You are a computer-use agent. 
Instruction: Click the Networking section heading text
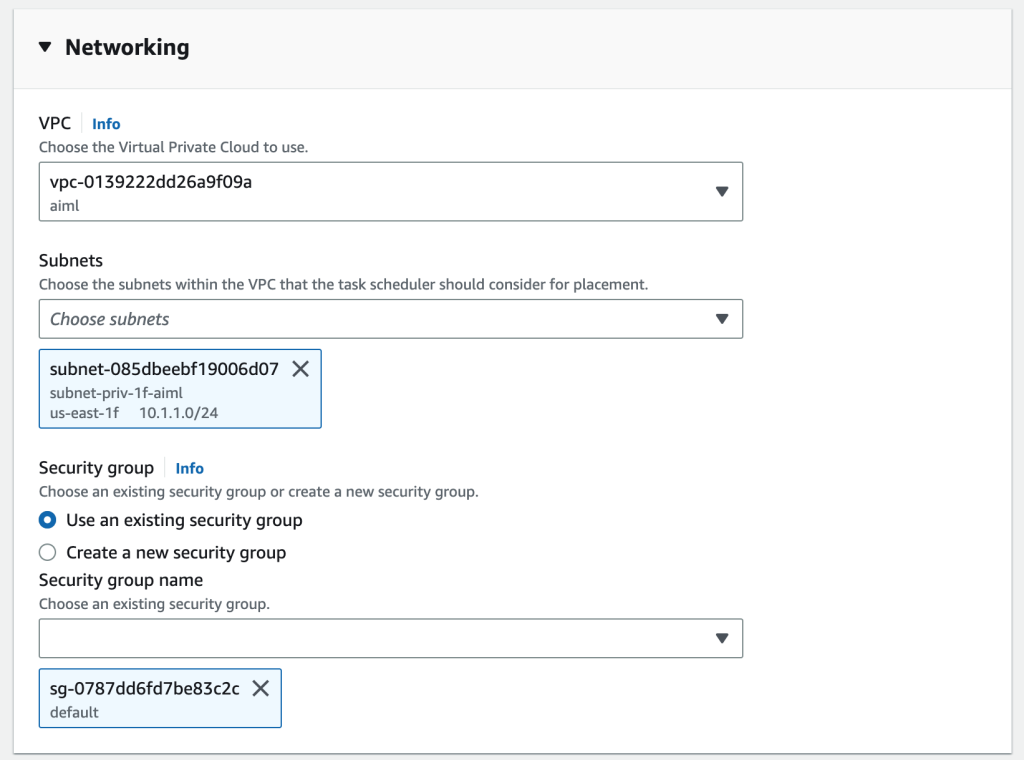[127, 47]
